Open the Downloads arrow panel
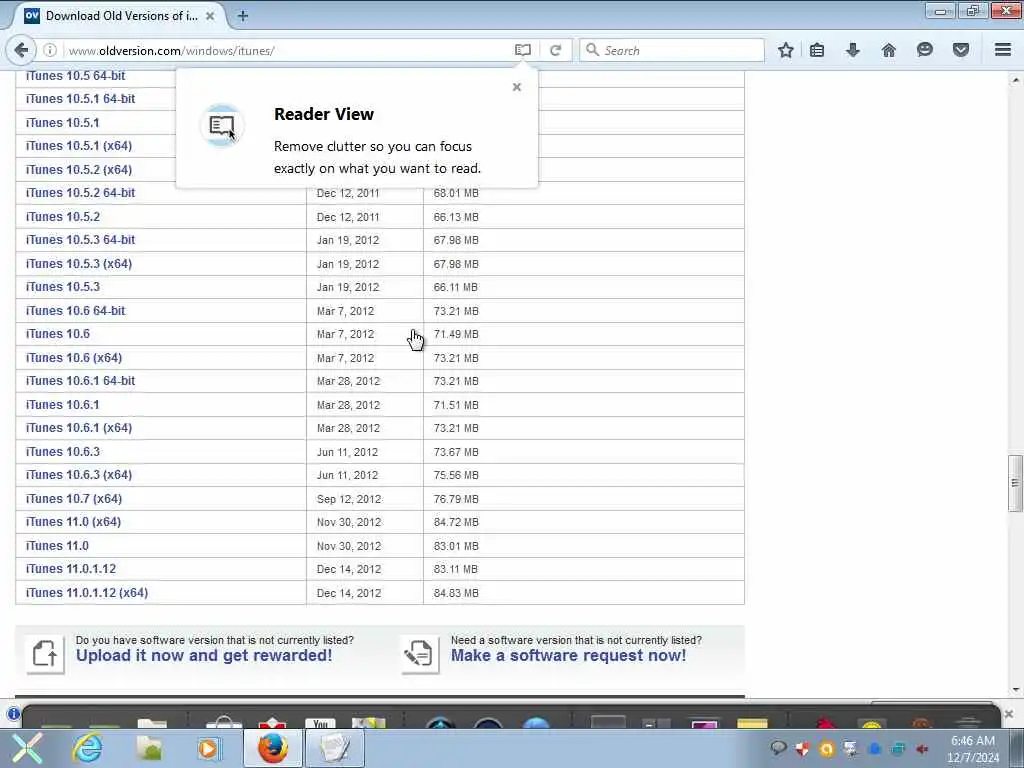Image resolution: width=1024 pixels, height=768 pixels. (x=853, y=50)
